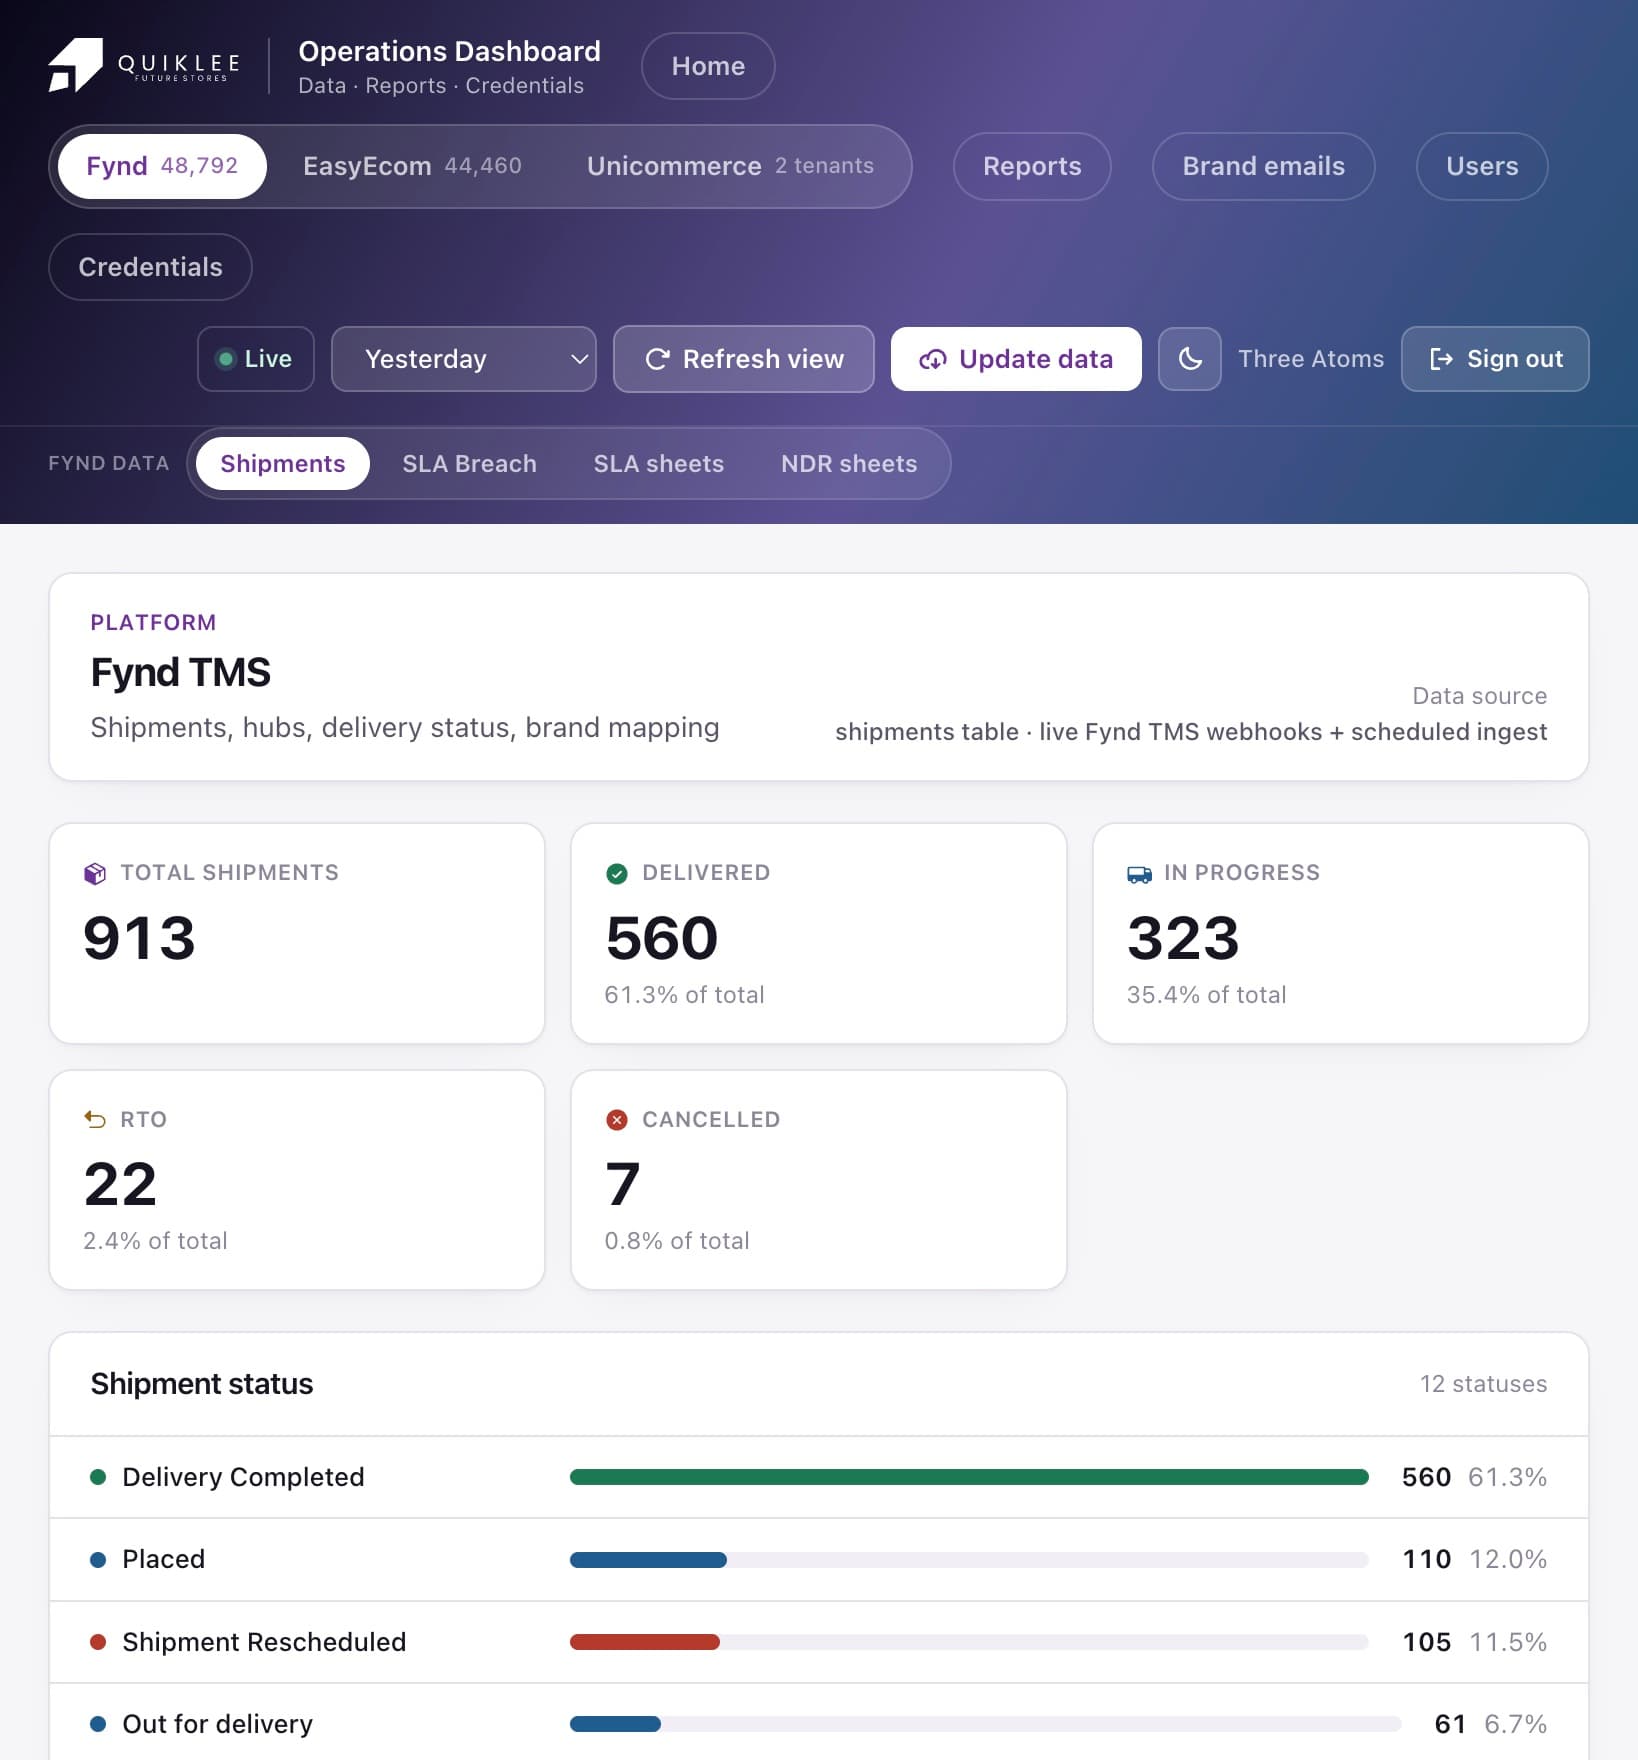Click the green dot beside Delivery Completed

98,1477
